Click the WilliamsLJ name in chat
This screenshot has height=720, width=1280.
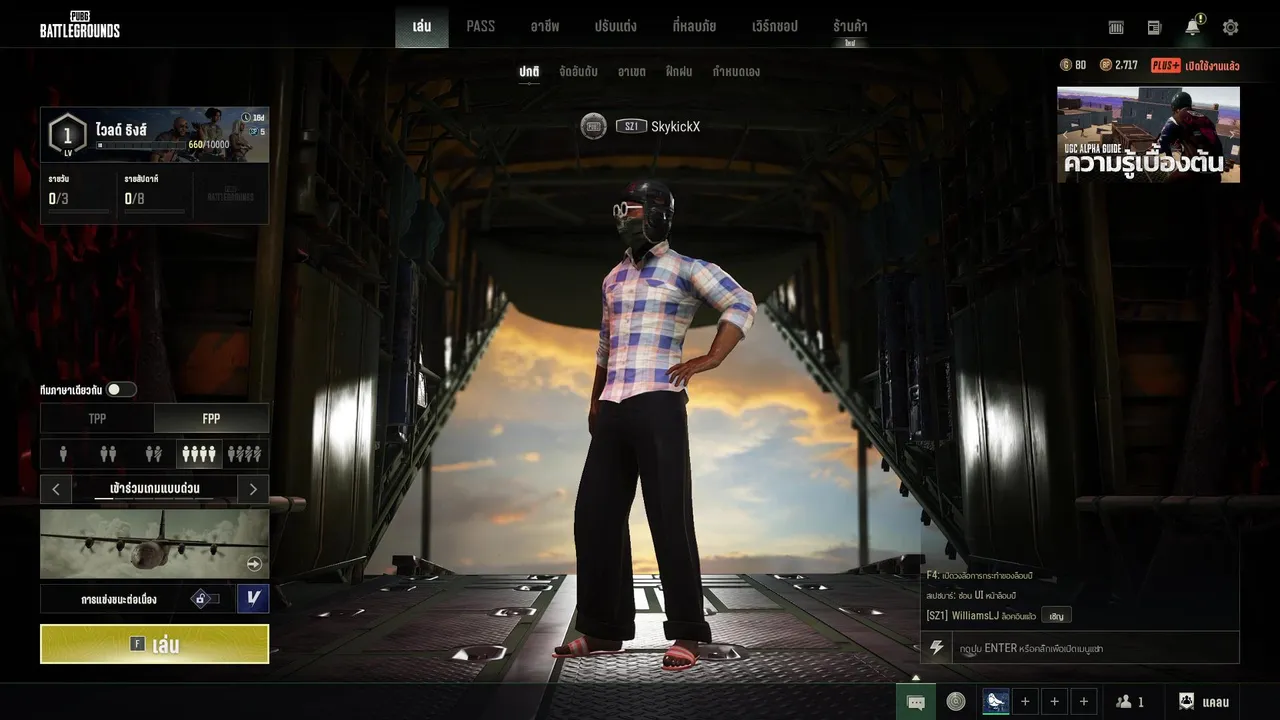(974, 615)
